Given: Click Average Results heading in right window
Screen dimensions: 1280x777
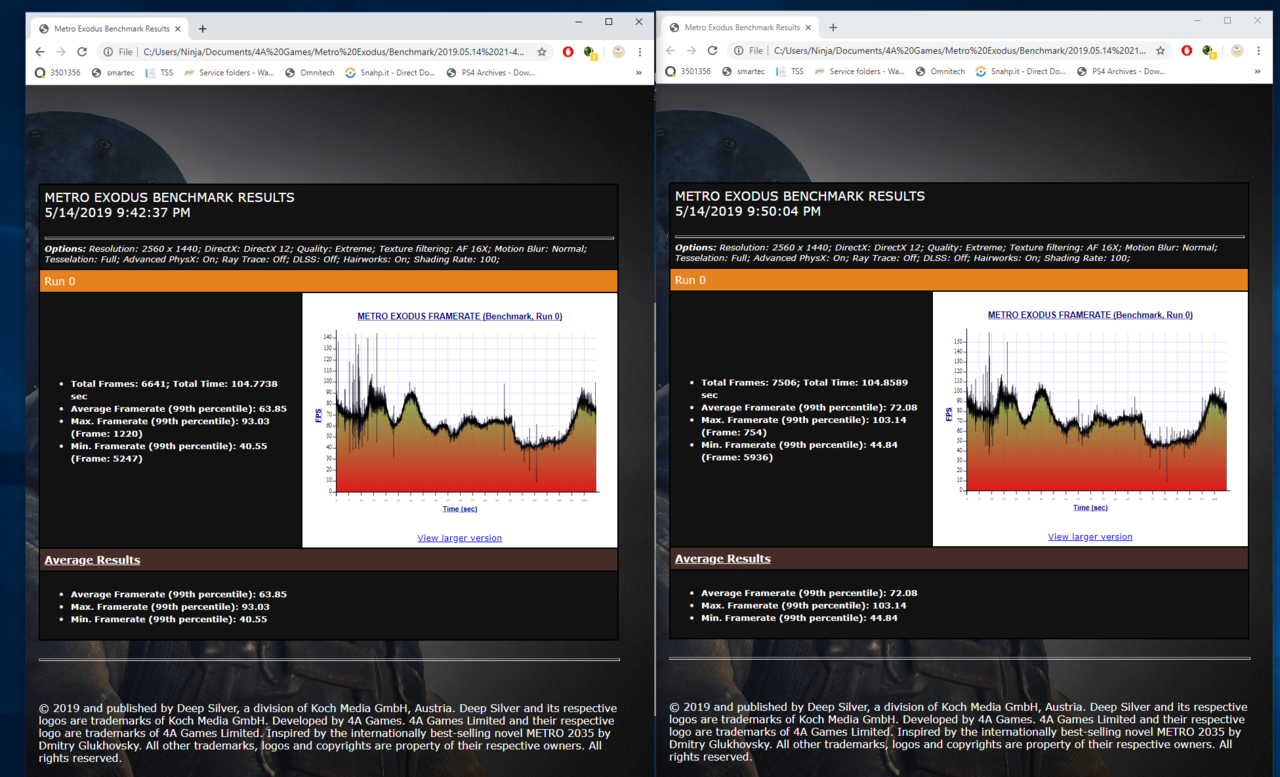Looking at the screenshot, I should tap(723, 559).
